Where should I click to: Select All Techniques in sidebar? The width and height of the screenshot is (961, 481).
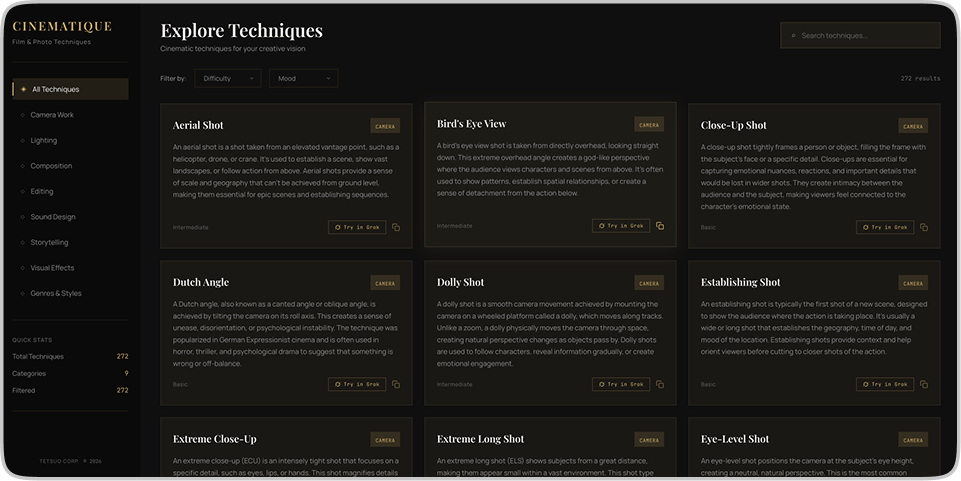(70, 89)
